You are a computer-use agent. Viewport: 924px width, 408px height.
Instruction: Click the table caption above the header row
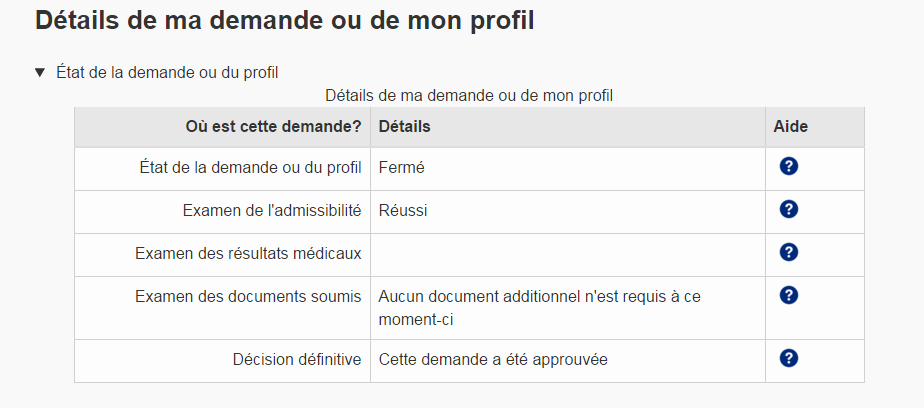[469, 96]
